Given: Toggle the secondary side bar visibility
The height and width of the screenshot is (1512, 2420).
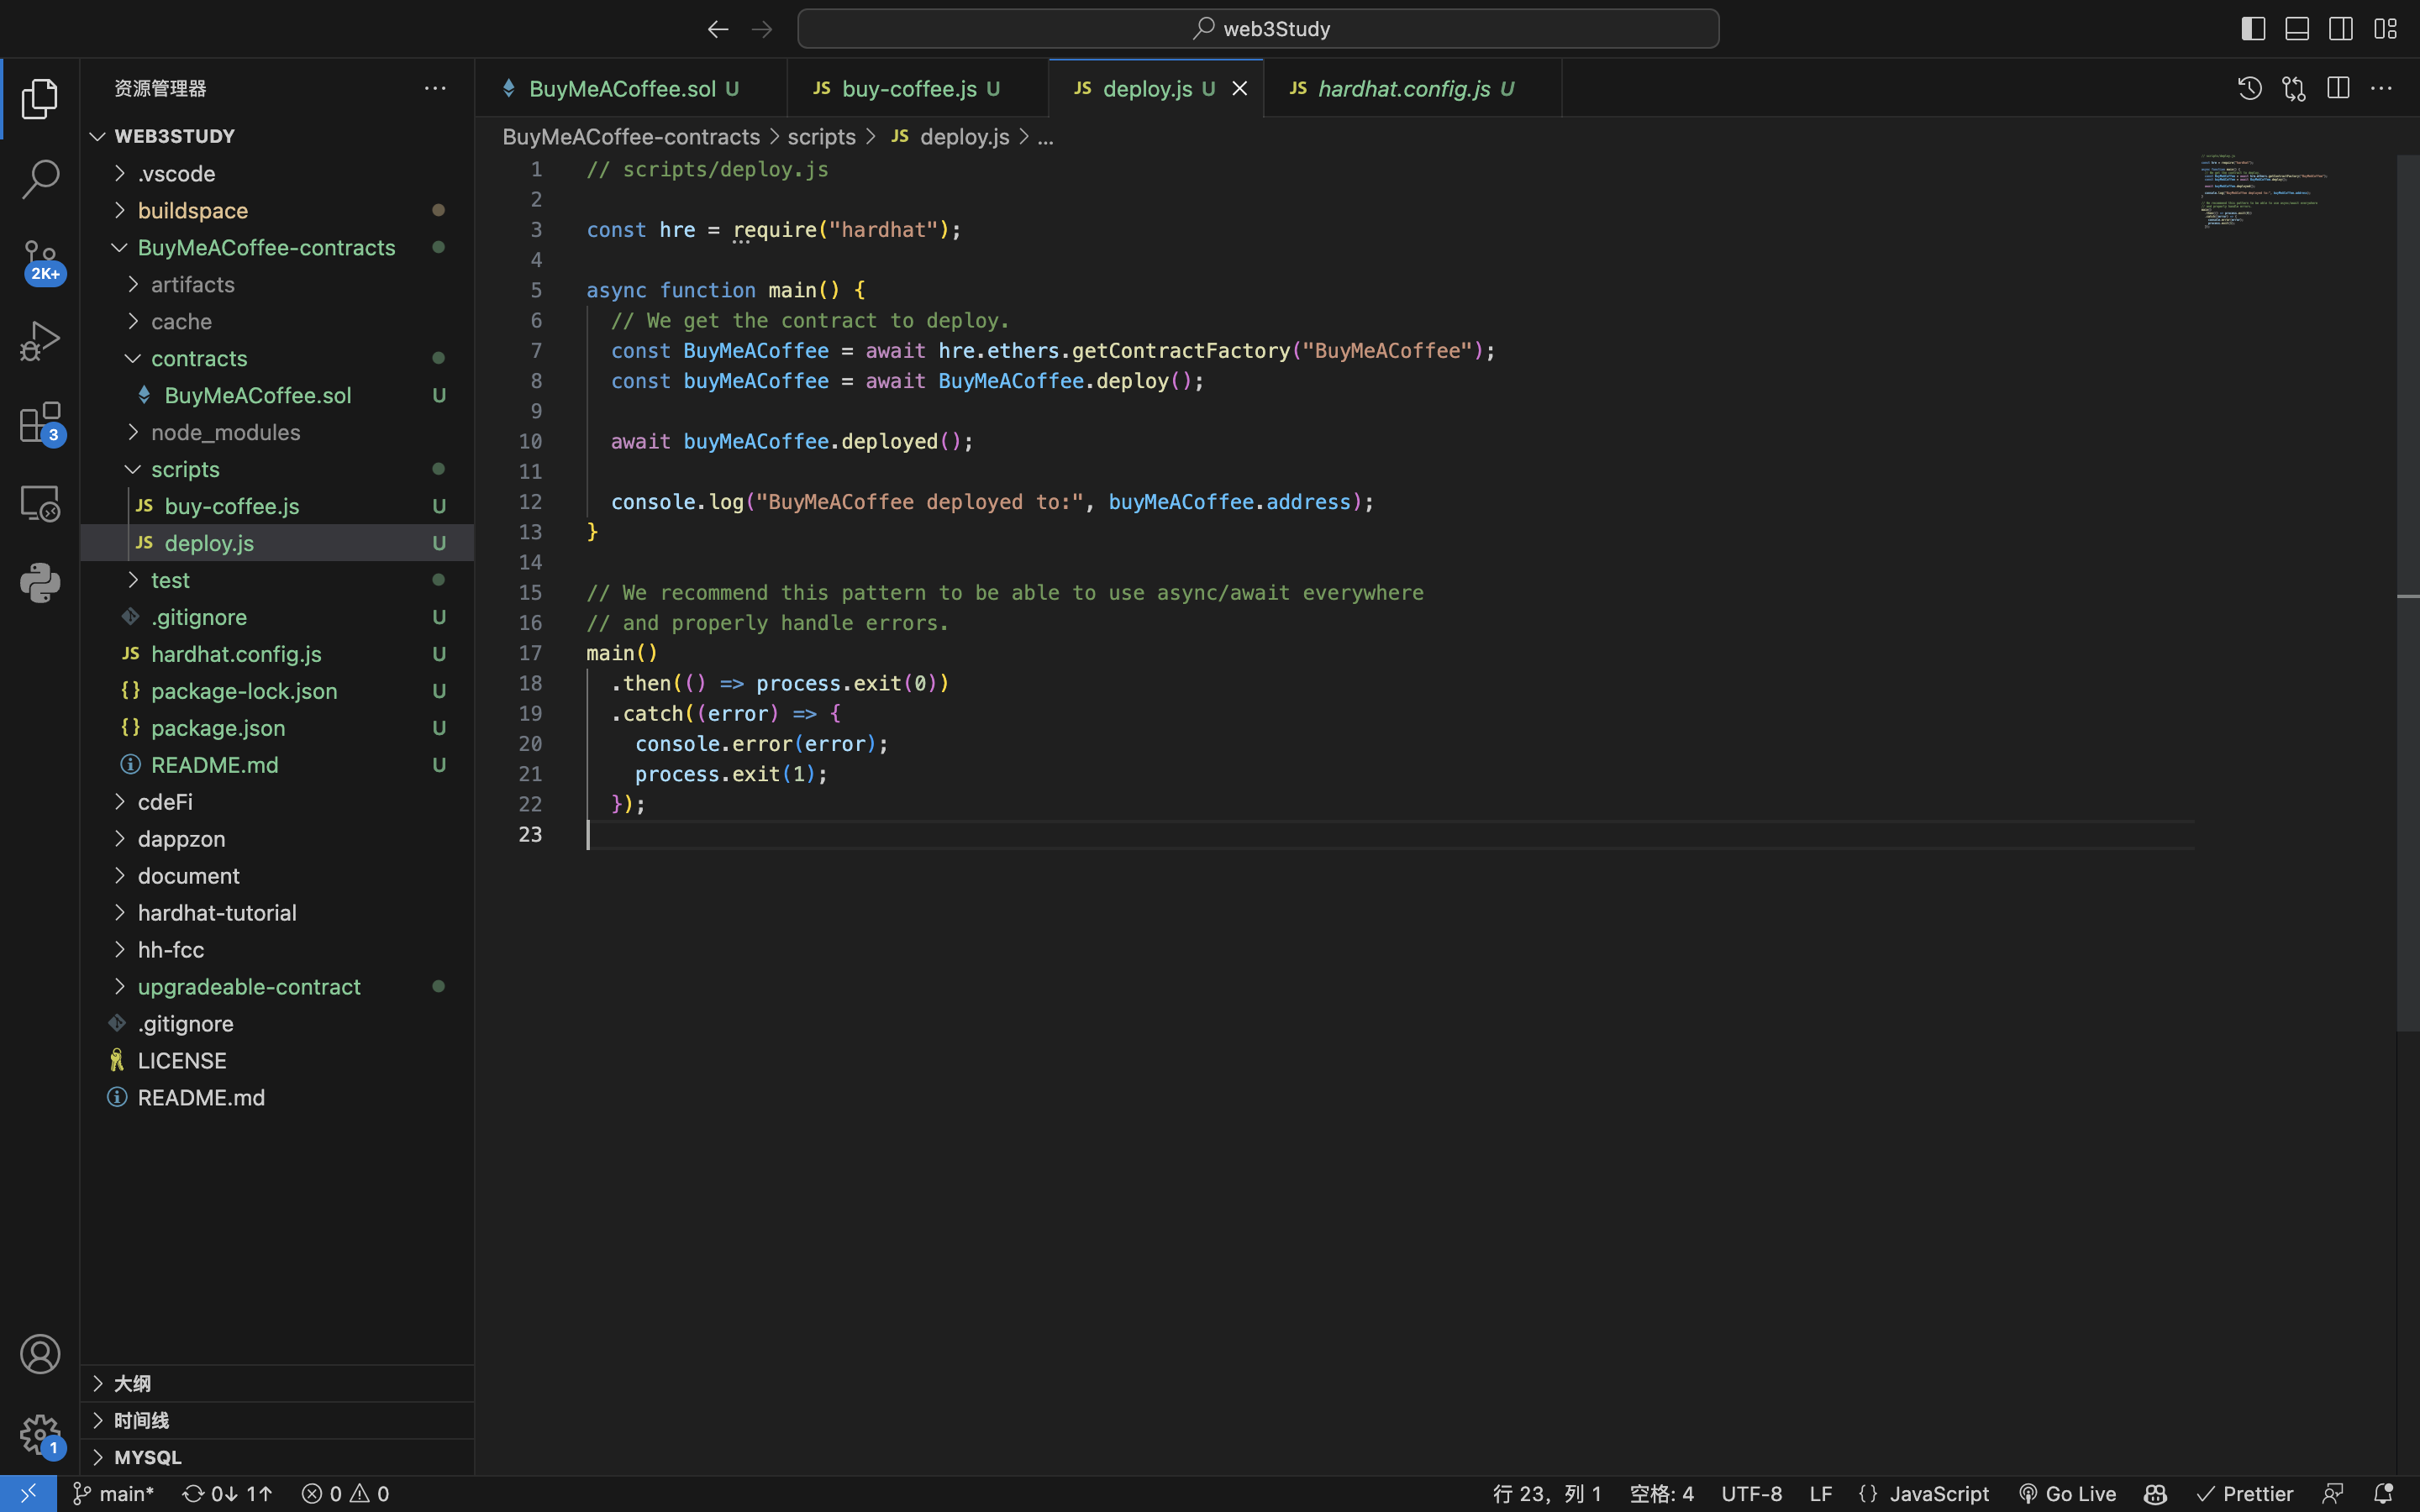Looking at the screenshot, I should point(2341,29).
